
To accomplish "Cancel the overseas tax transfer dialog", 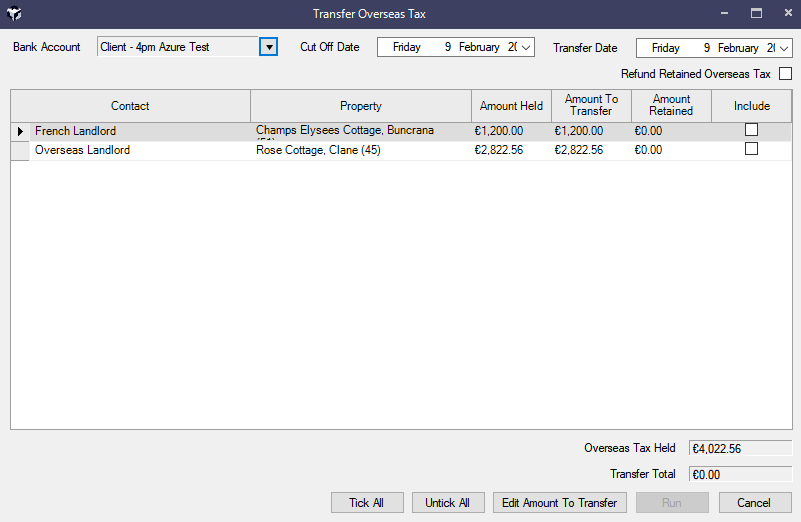I will click(x=753, y=503).
